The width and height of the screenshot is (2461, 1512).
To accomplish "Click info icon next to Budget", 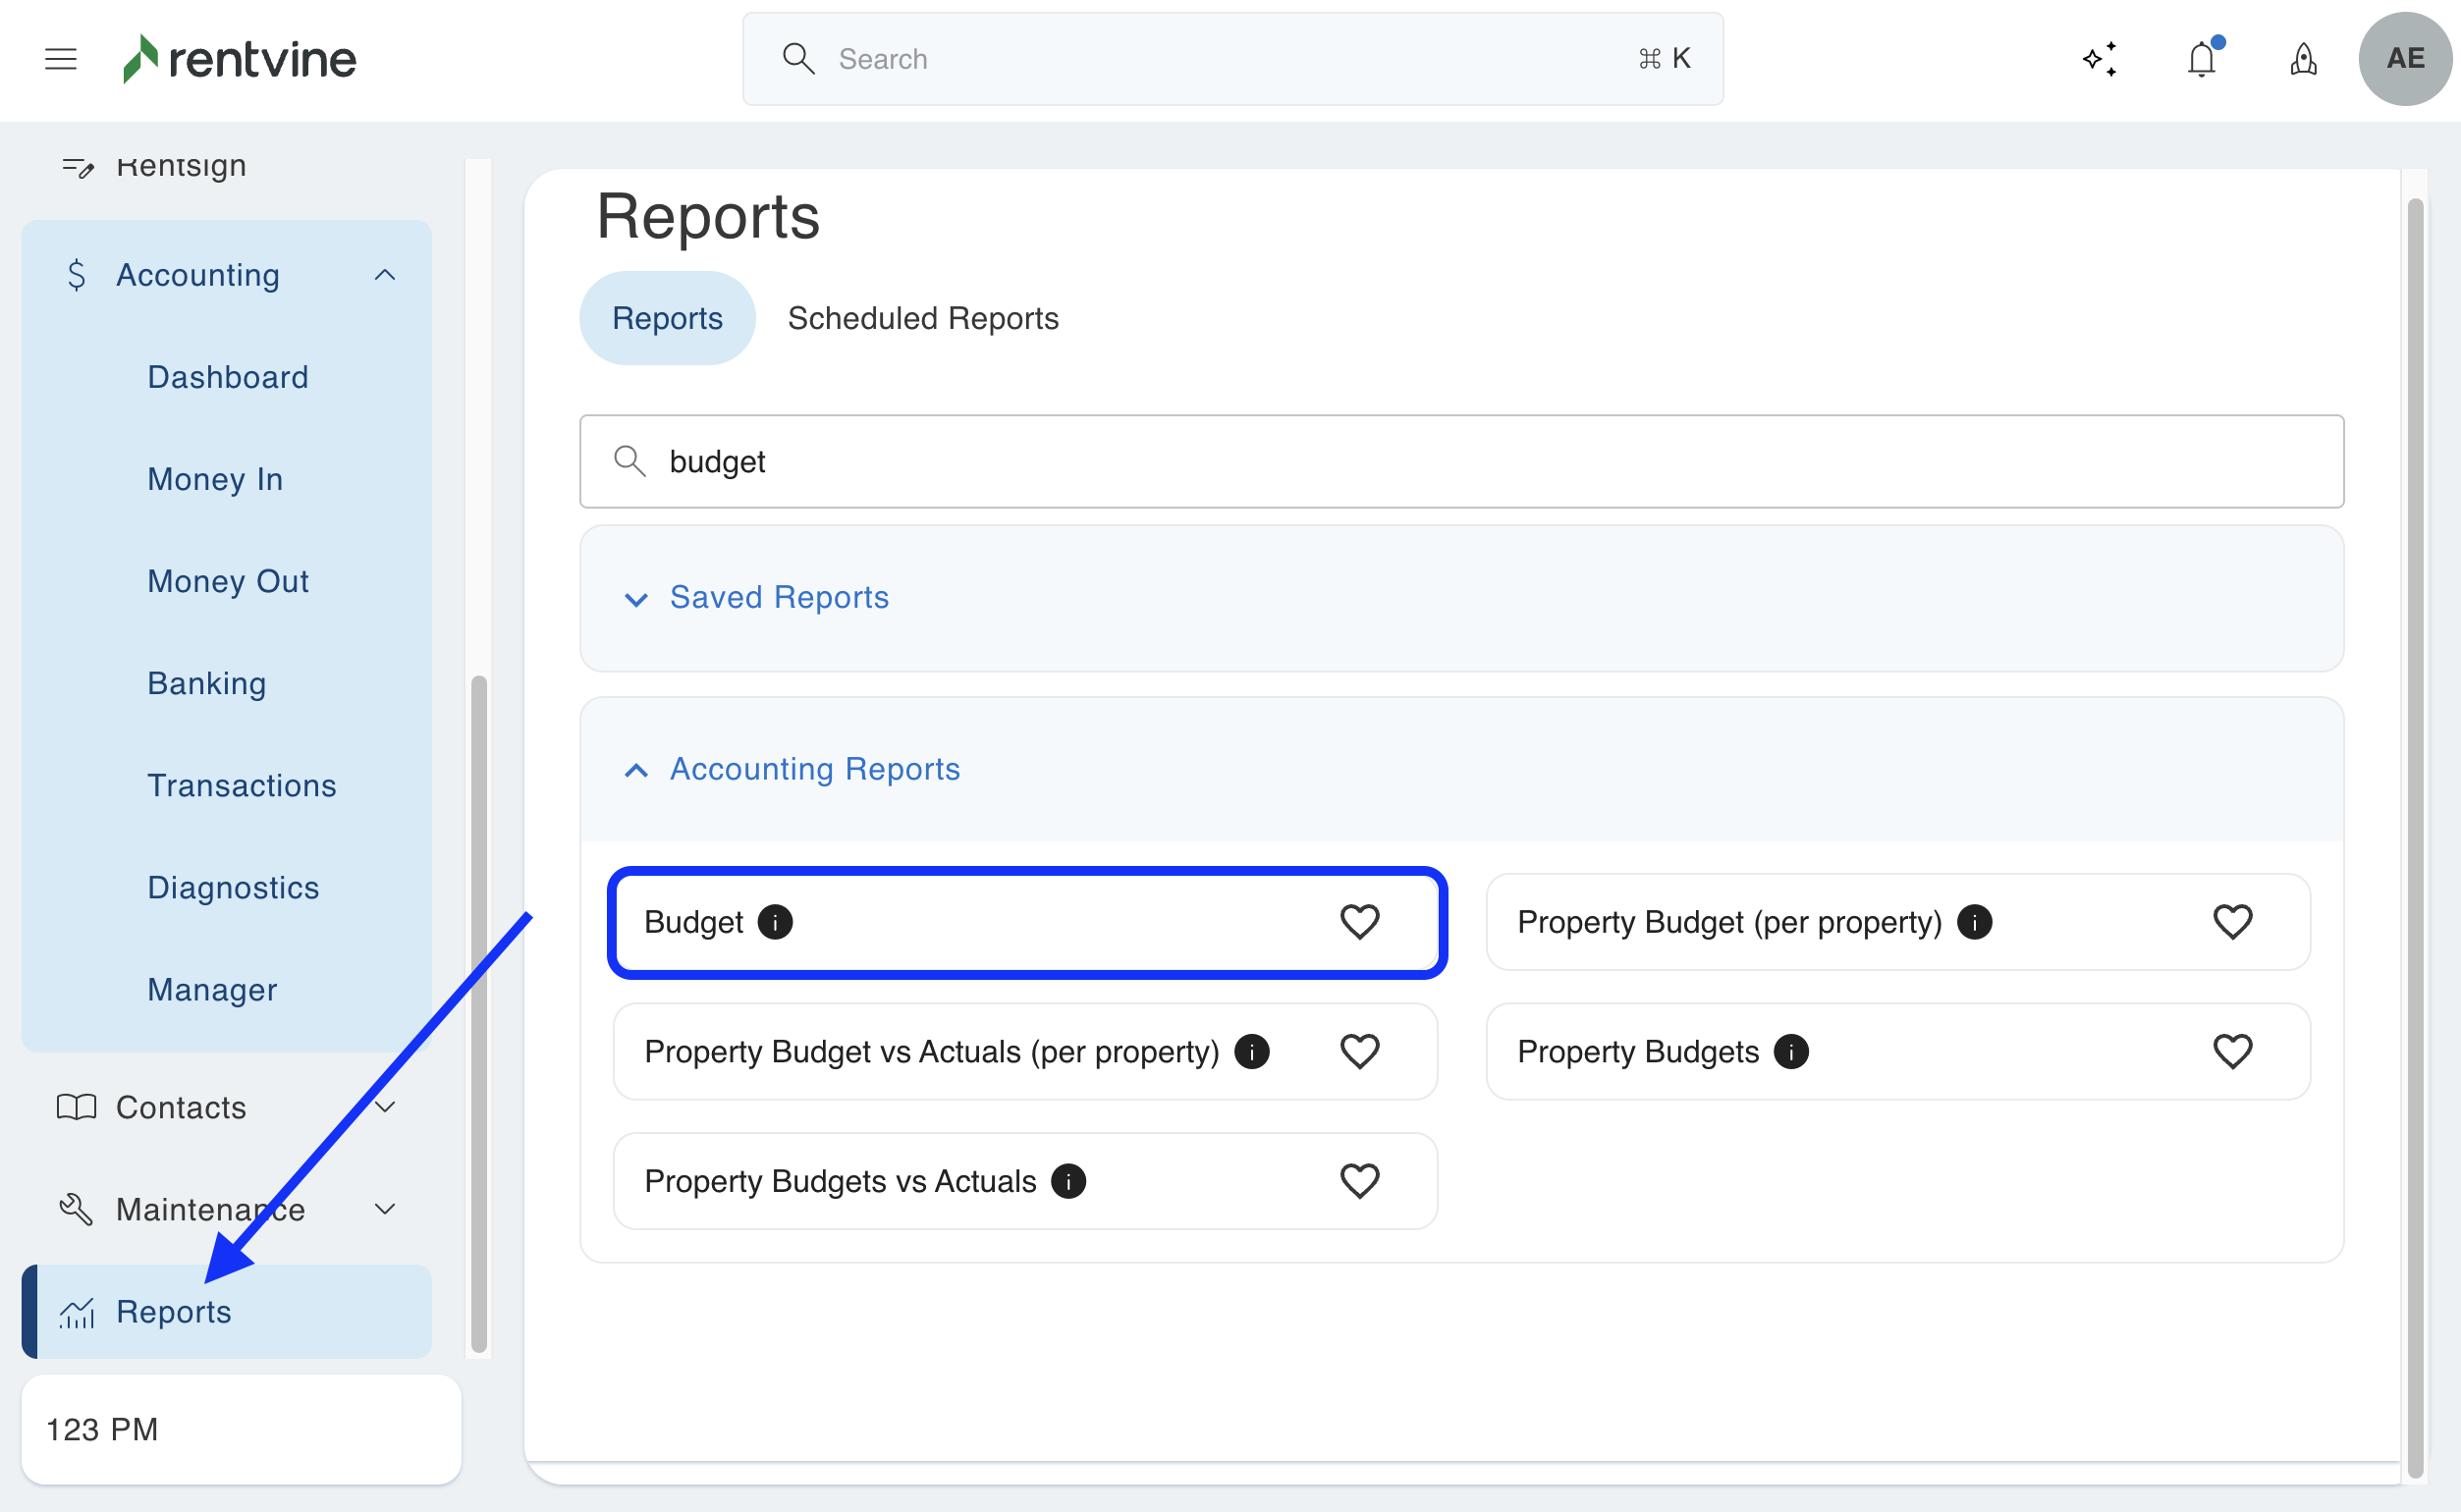I will (775, 922).
